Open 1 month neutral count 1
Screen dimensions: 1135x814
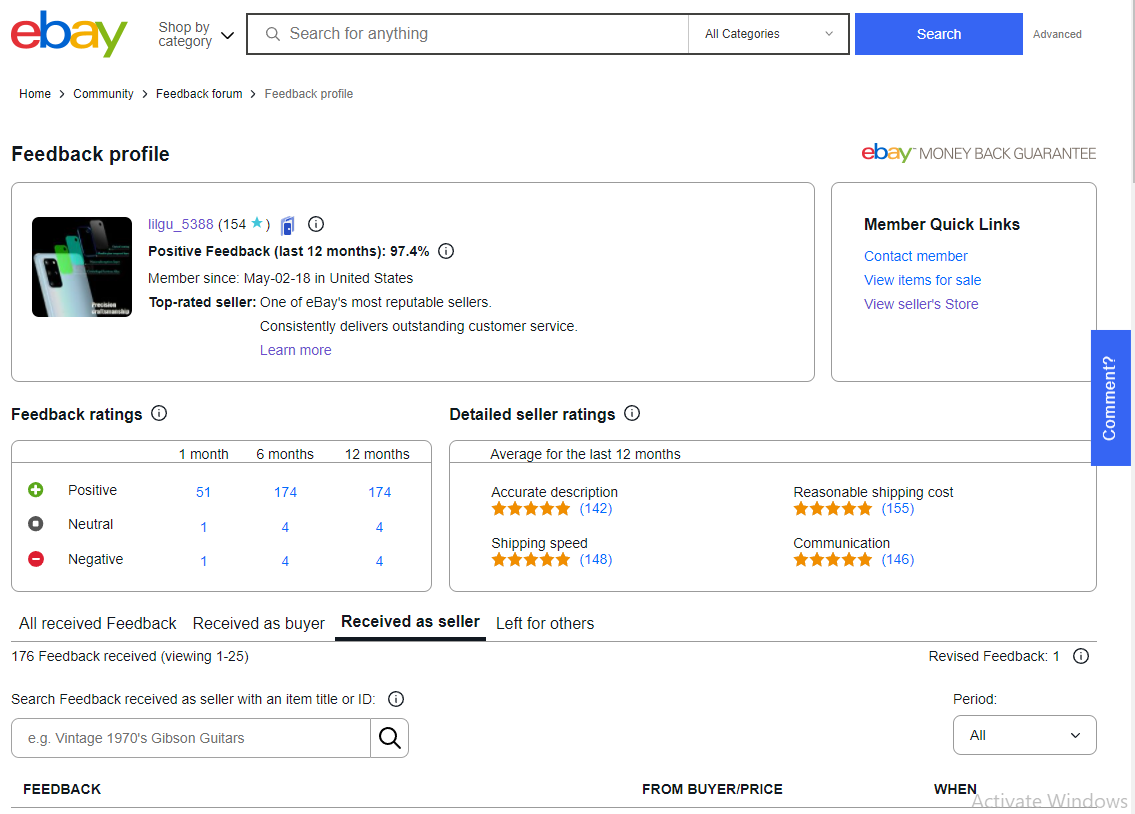click(203, 527)
